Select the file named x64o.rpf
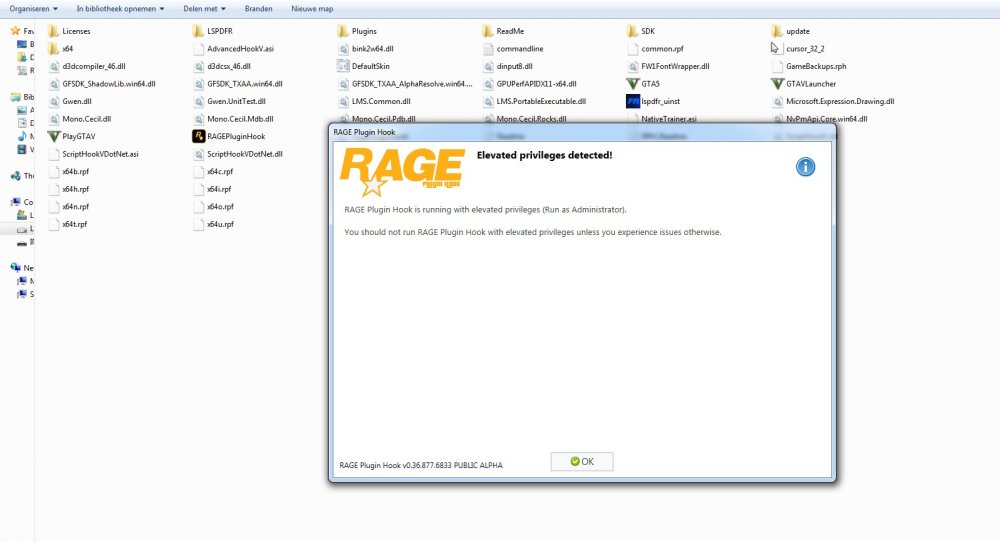 pos(220,206)
